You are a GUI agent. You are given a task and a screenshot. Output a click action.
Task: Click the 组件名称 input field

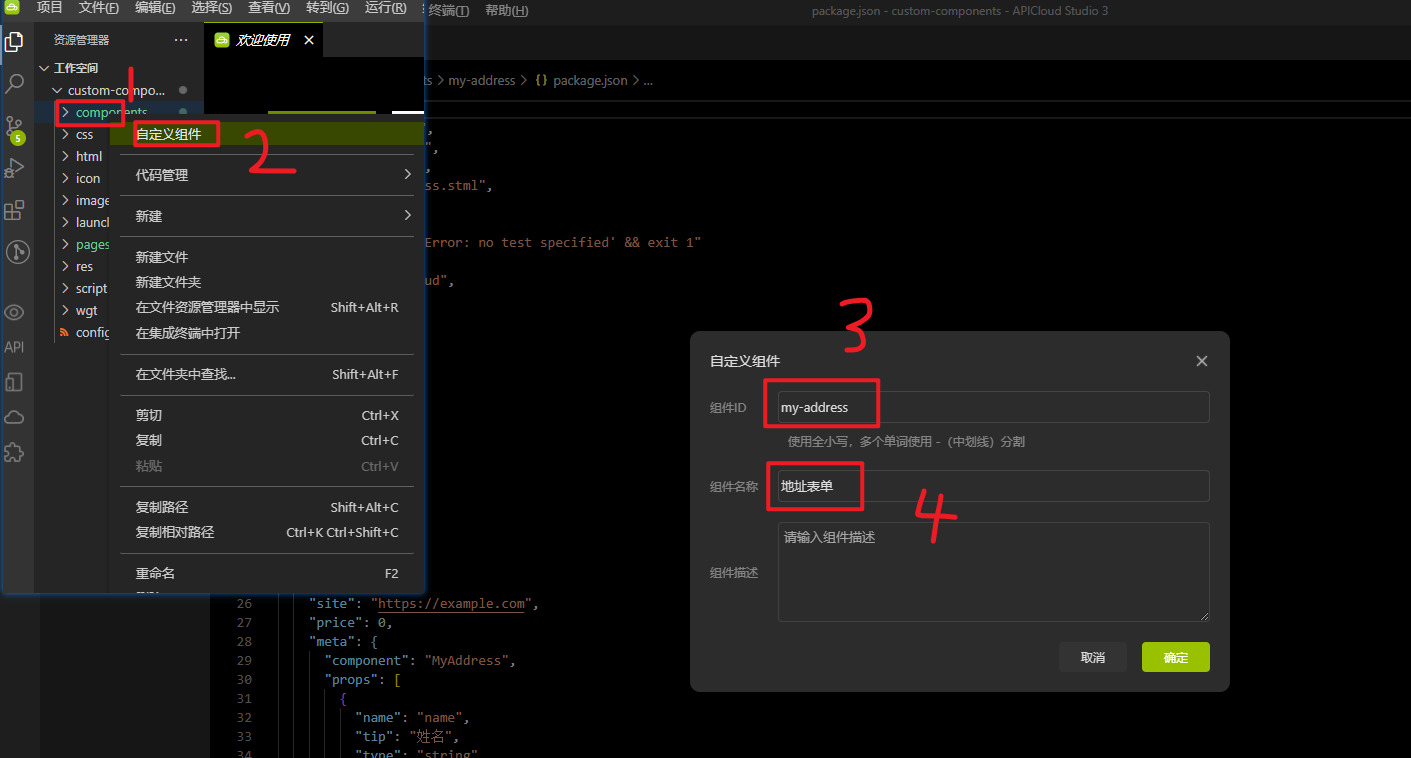point(994,486)
